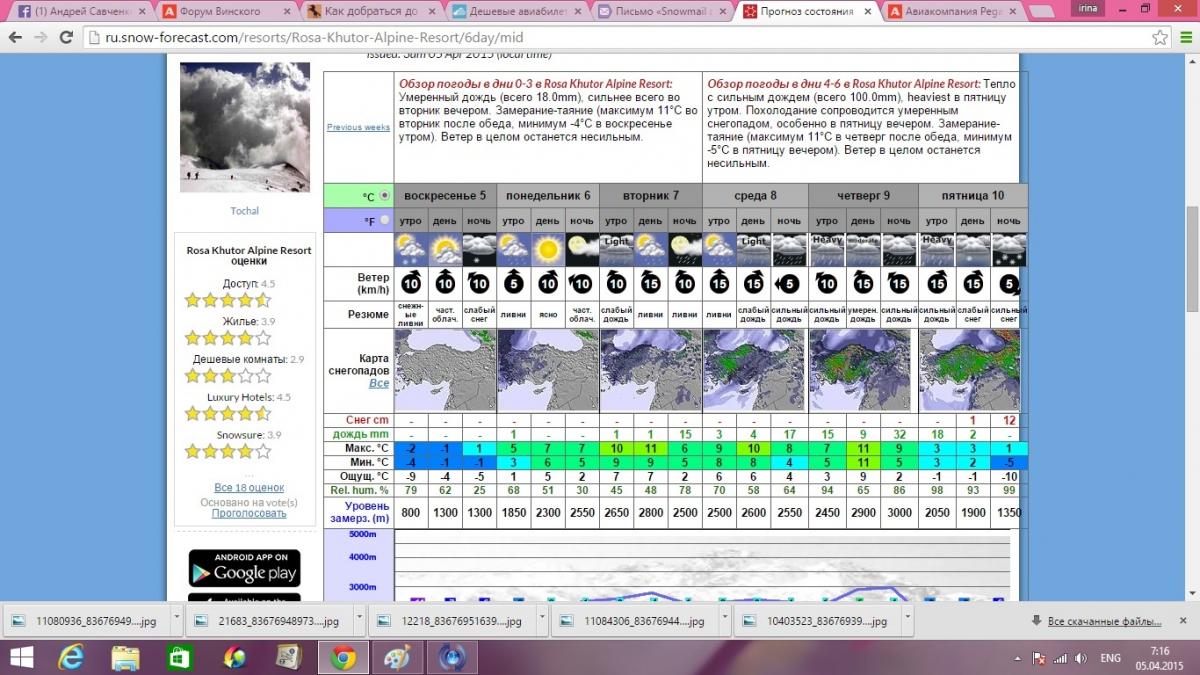Viewport: 1200px width, 675px height.
Task: Click the Thursday morning Heavy rain icon
Action: tap(826, 248)
